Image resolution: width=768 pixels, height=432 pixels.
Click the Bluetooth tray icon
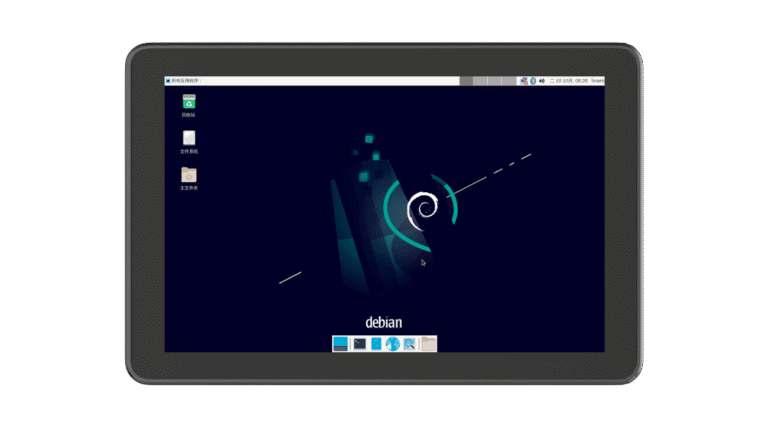(x=533, y=81)
